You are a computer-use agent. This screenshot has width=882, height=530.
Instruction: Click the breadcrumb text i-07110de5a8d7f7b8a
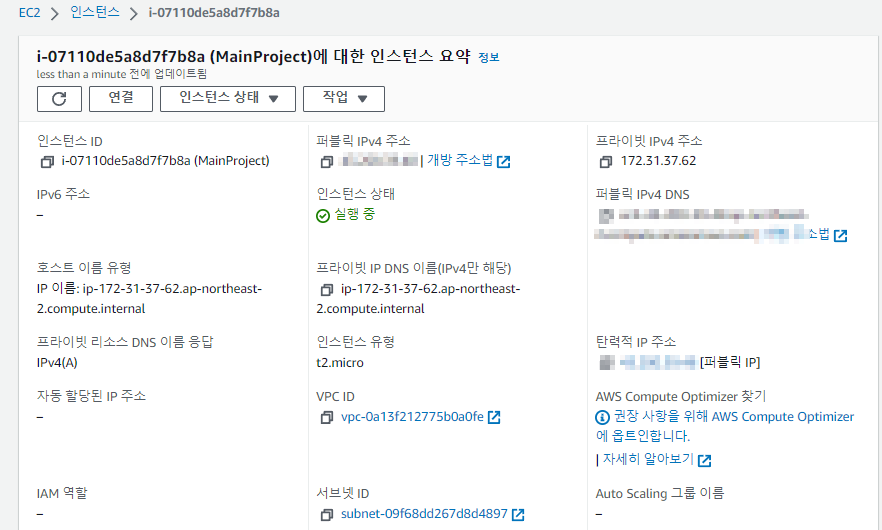tap(214, 12)
